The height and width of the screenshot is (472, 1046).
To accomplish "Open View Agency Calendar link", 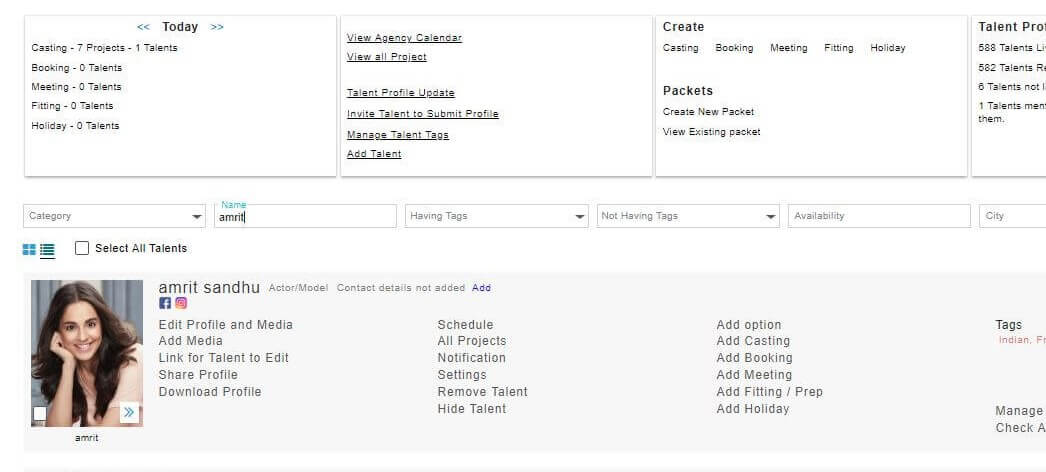I will point(404,38).
